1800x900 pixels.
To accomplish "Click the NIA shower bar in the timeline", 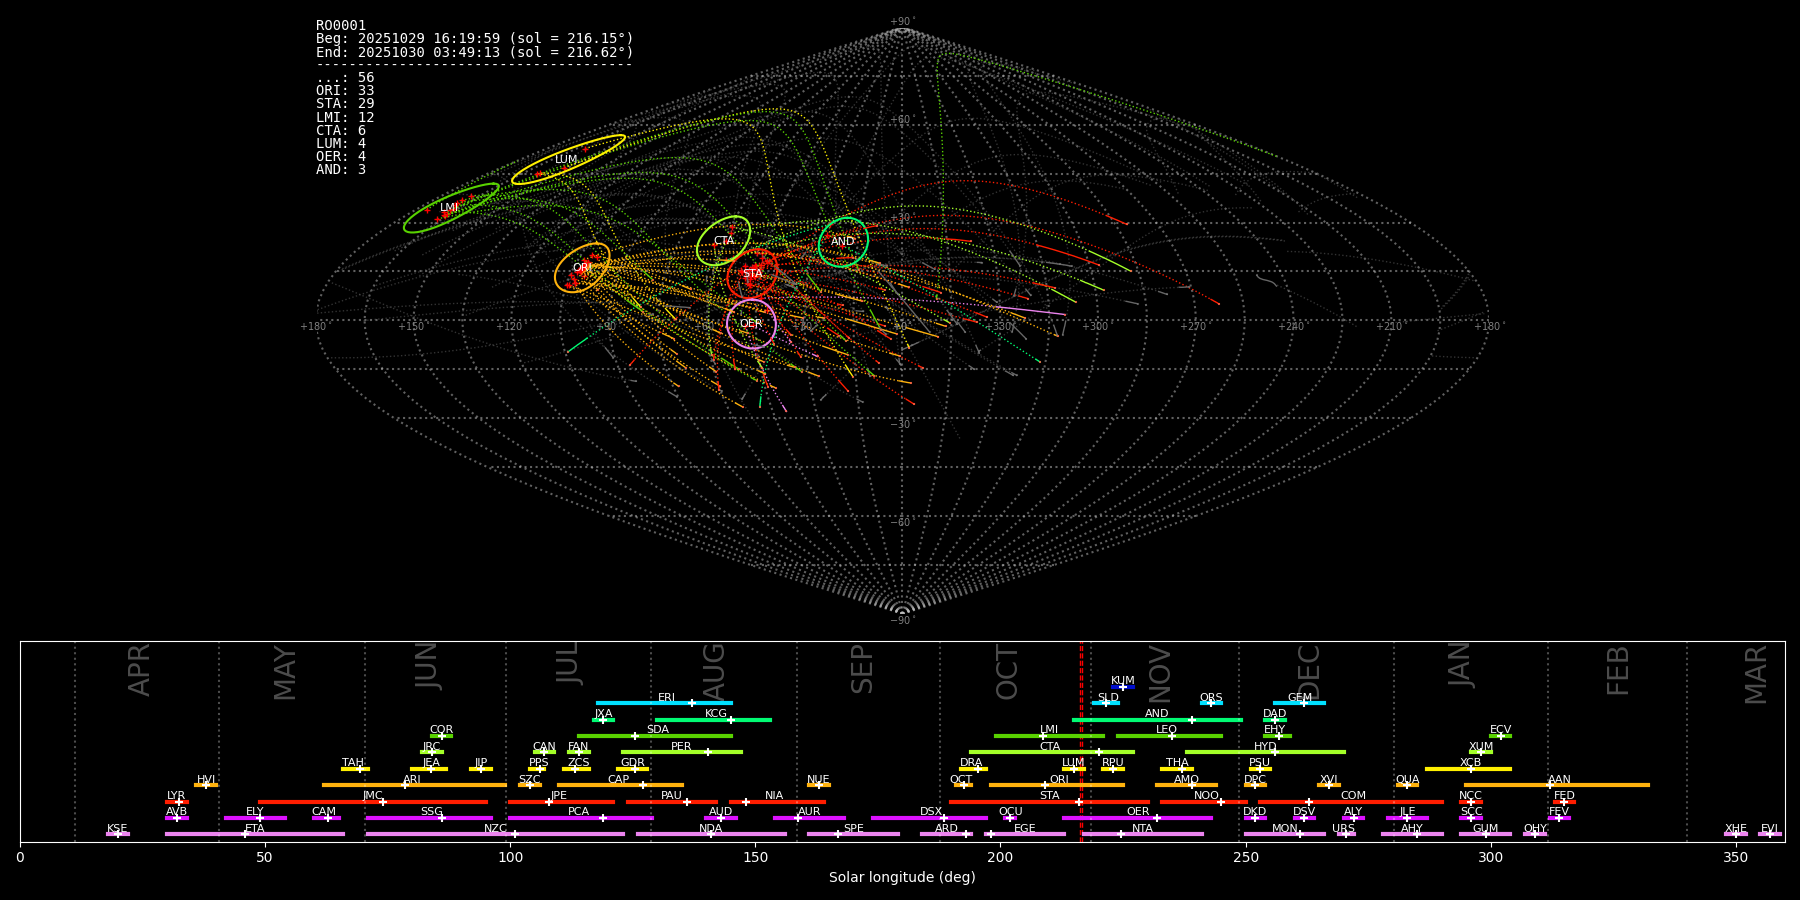I will pos(777,802).
